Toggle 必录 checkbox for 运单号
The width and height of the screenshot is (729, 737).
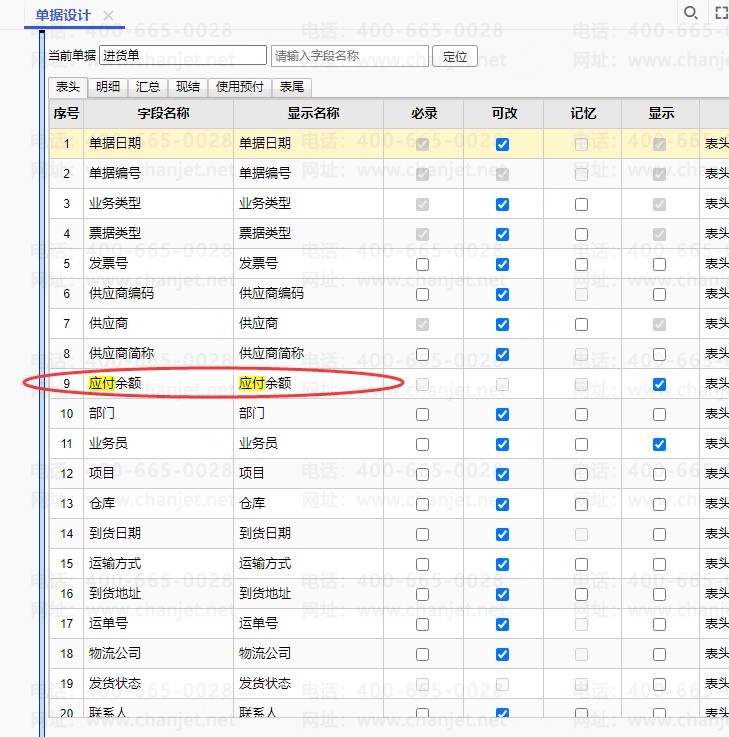pyautogui.click(x=423, y=625)
